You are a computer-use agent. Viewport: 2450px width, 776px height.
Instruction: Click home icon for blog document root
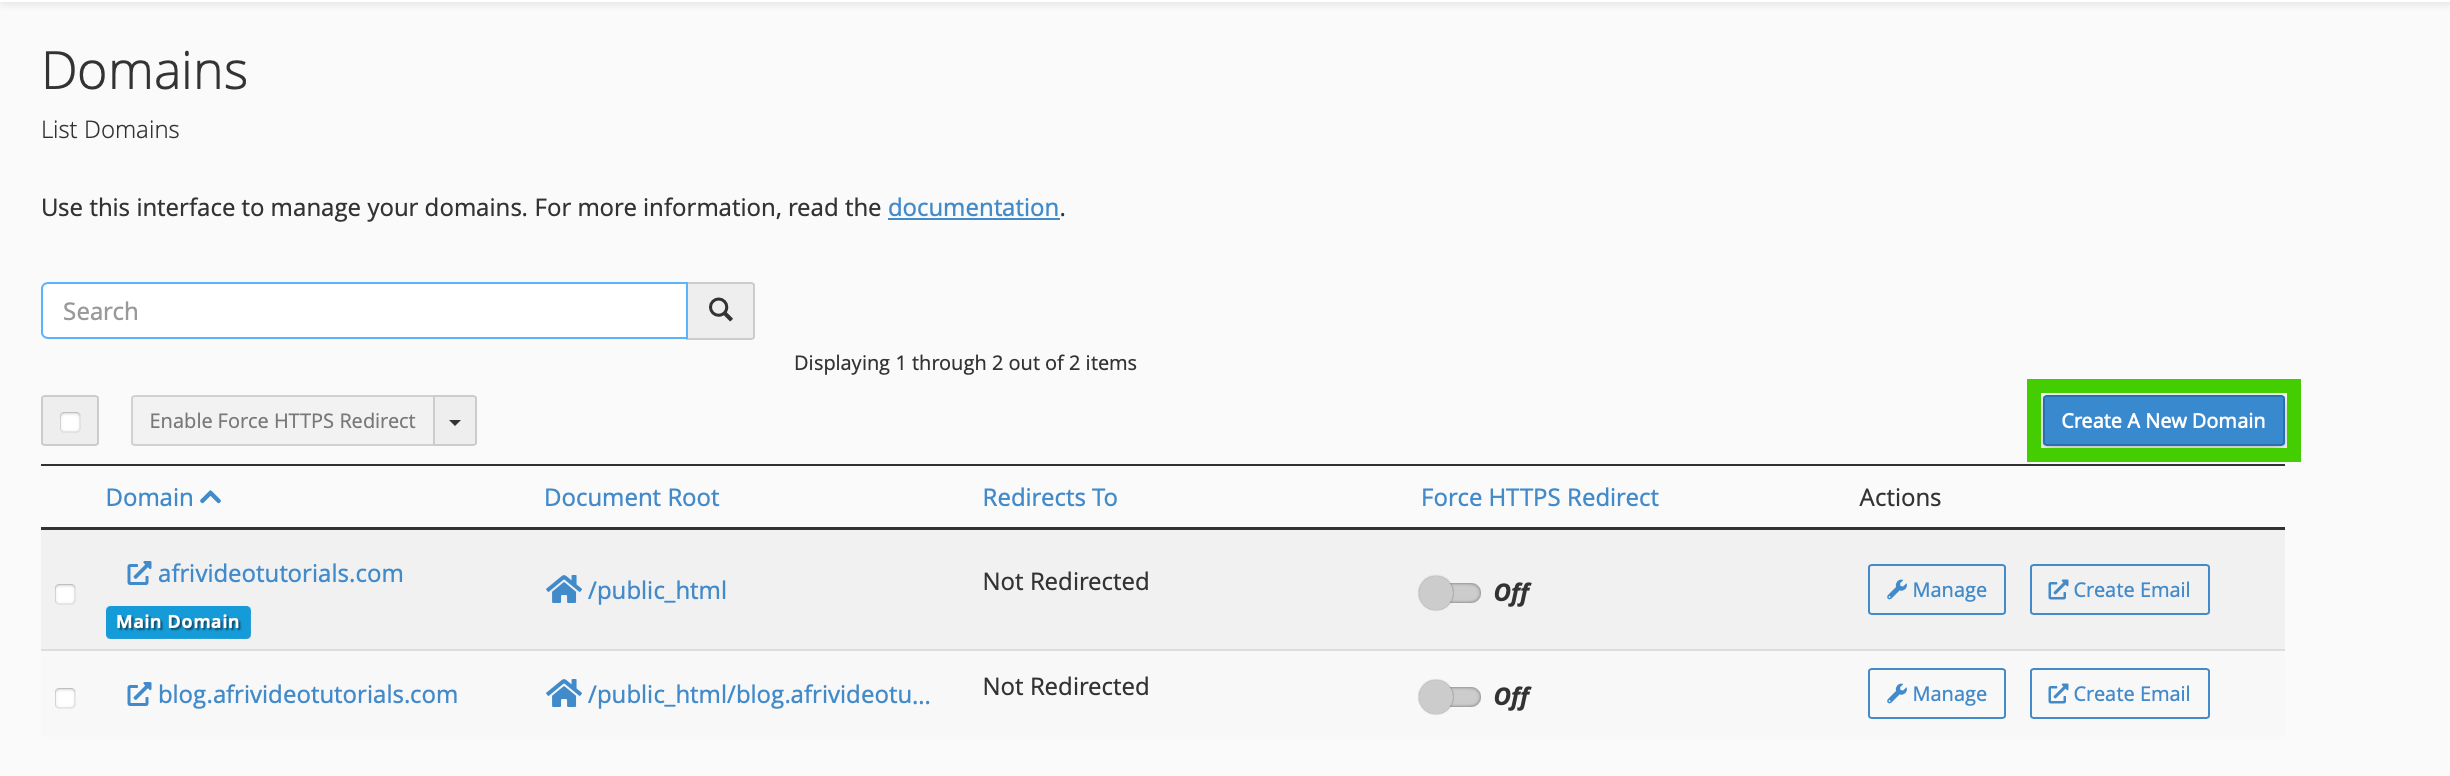pos(563,694)
